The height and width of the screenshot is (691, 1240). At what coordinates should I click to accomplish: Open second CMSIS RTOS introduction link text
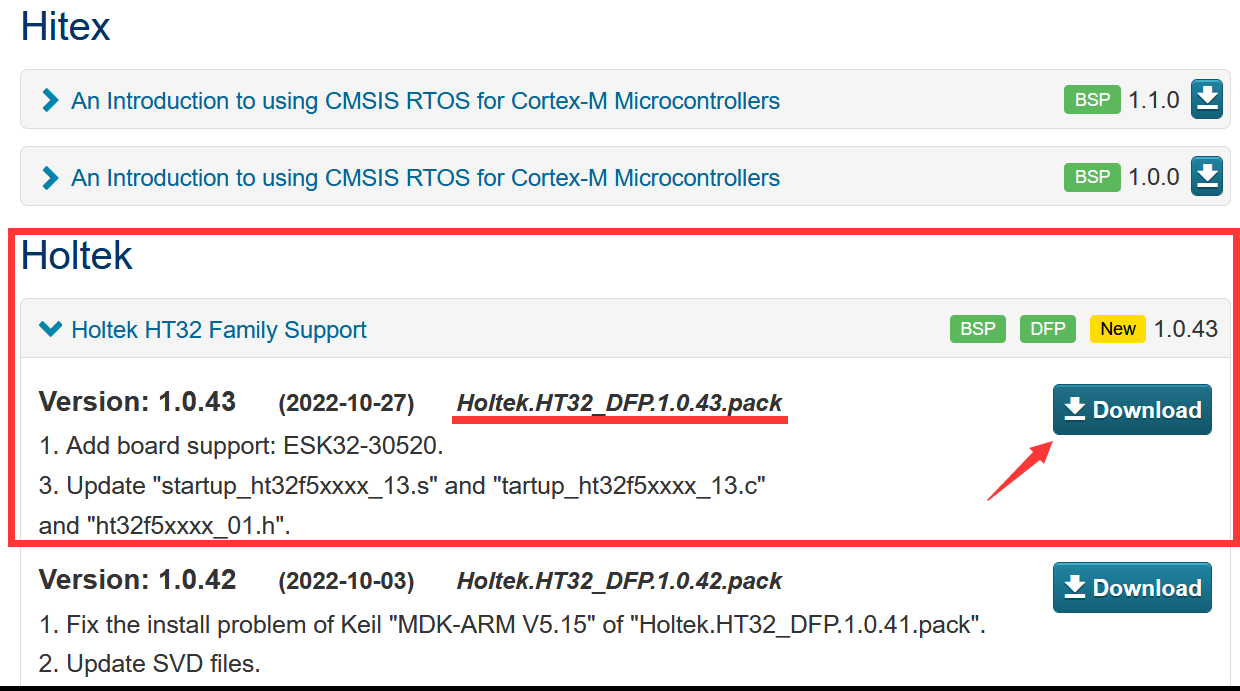tap(425, 178)
